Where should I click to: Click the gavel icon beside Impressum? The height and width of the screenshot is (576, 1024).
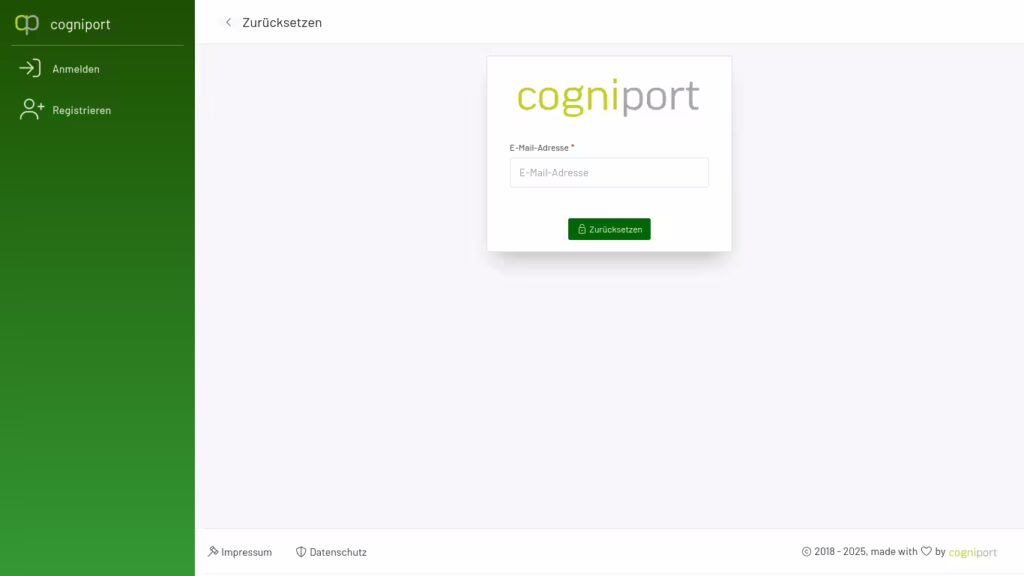(x=213, y=552)
